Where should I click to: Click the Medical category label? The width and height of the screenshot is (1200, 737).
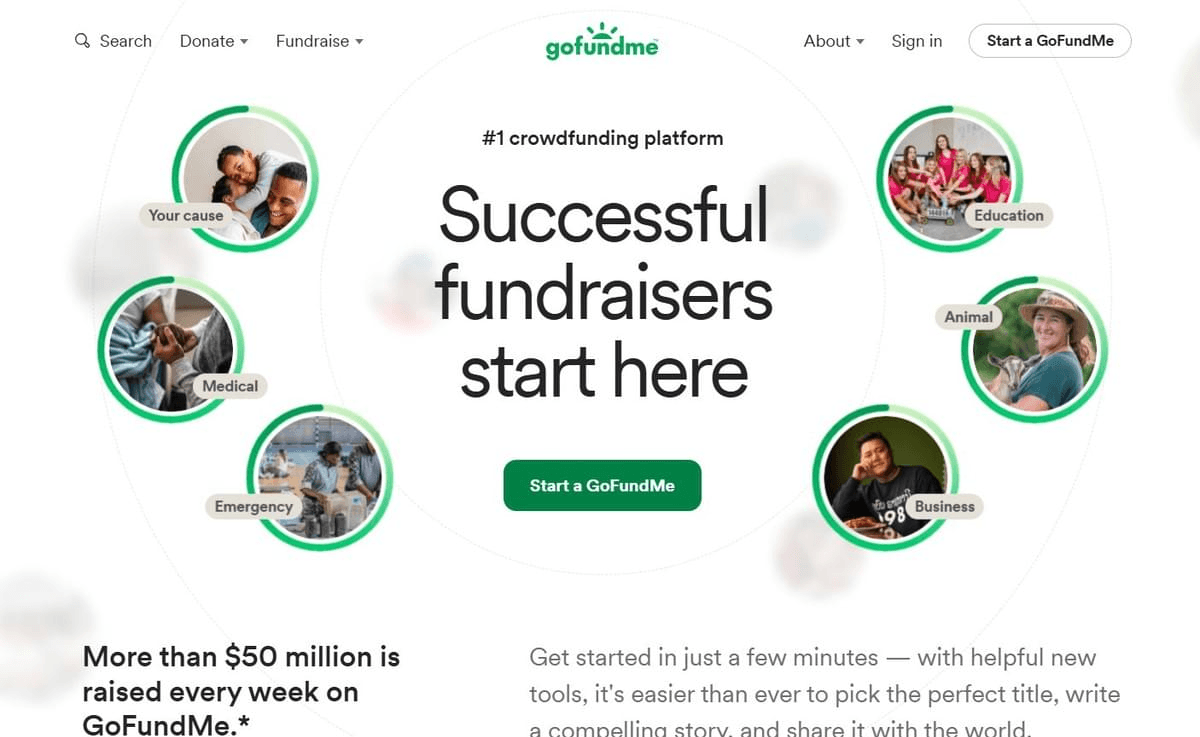pyautogui.click(x=230, y=386)
